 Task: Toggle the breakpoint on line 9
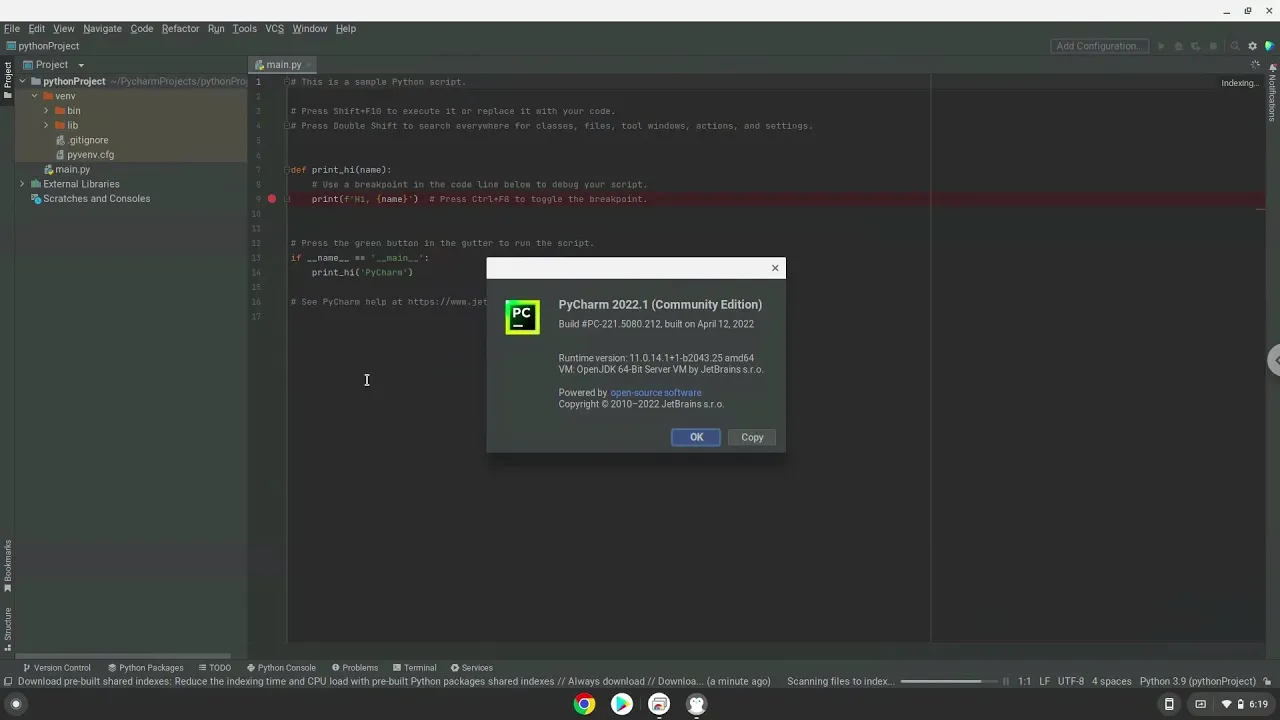(x=271, y=199)
